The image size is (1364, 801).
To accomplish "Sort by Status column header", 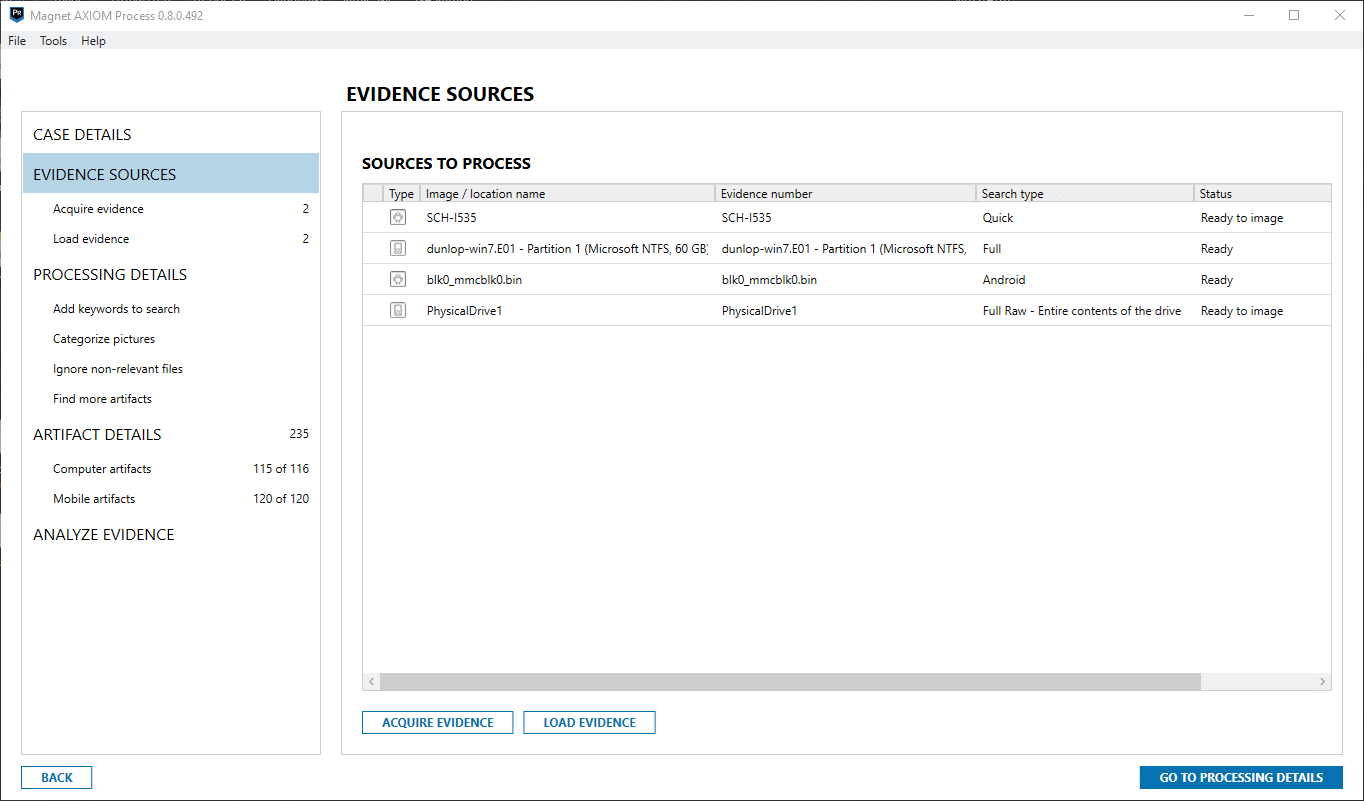I will pyautogui.click(x=1263, y=194).
